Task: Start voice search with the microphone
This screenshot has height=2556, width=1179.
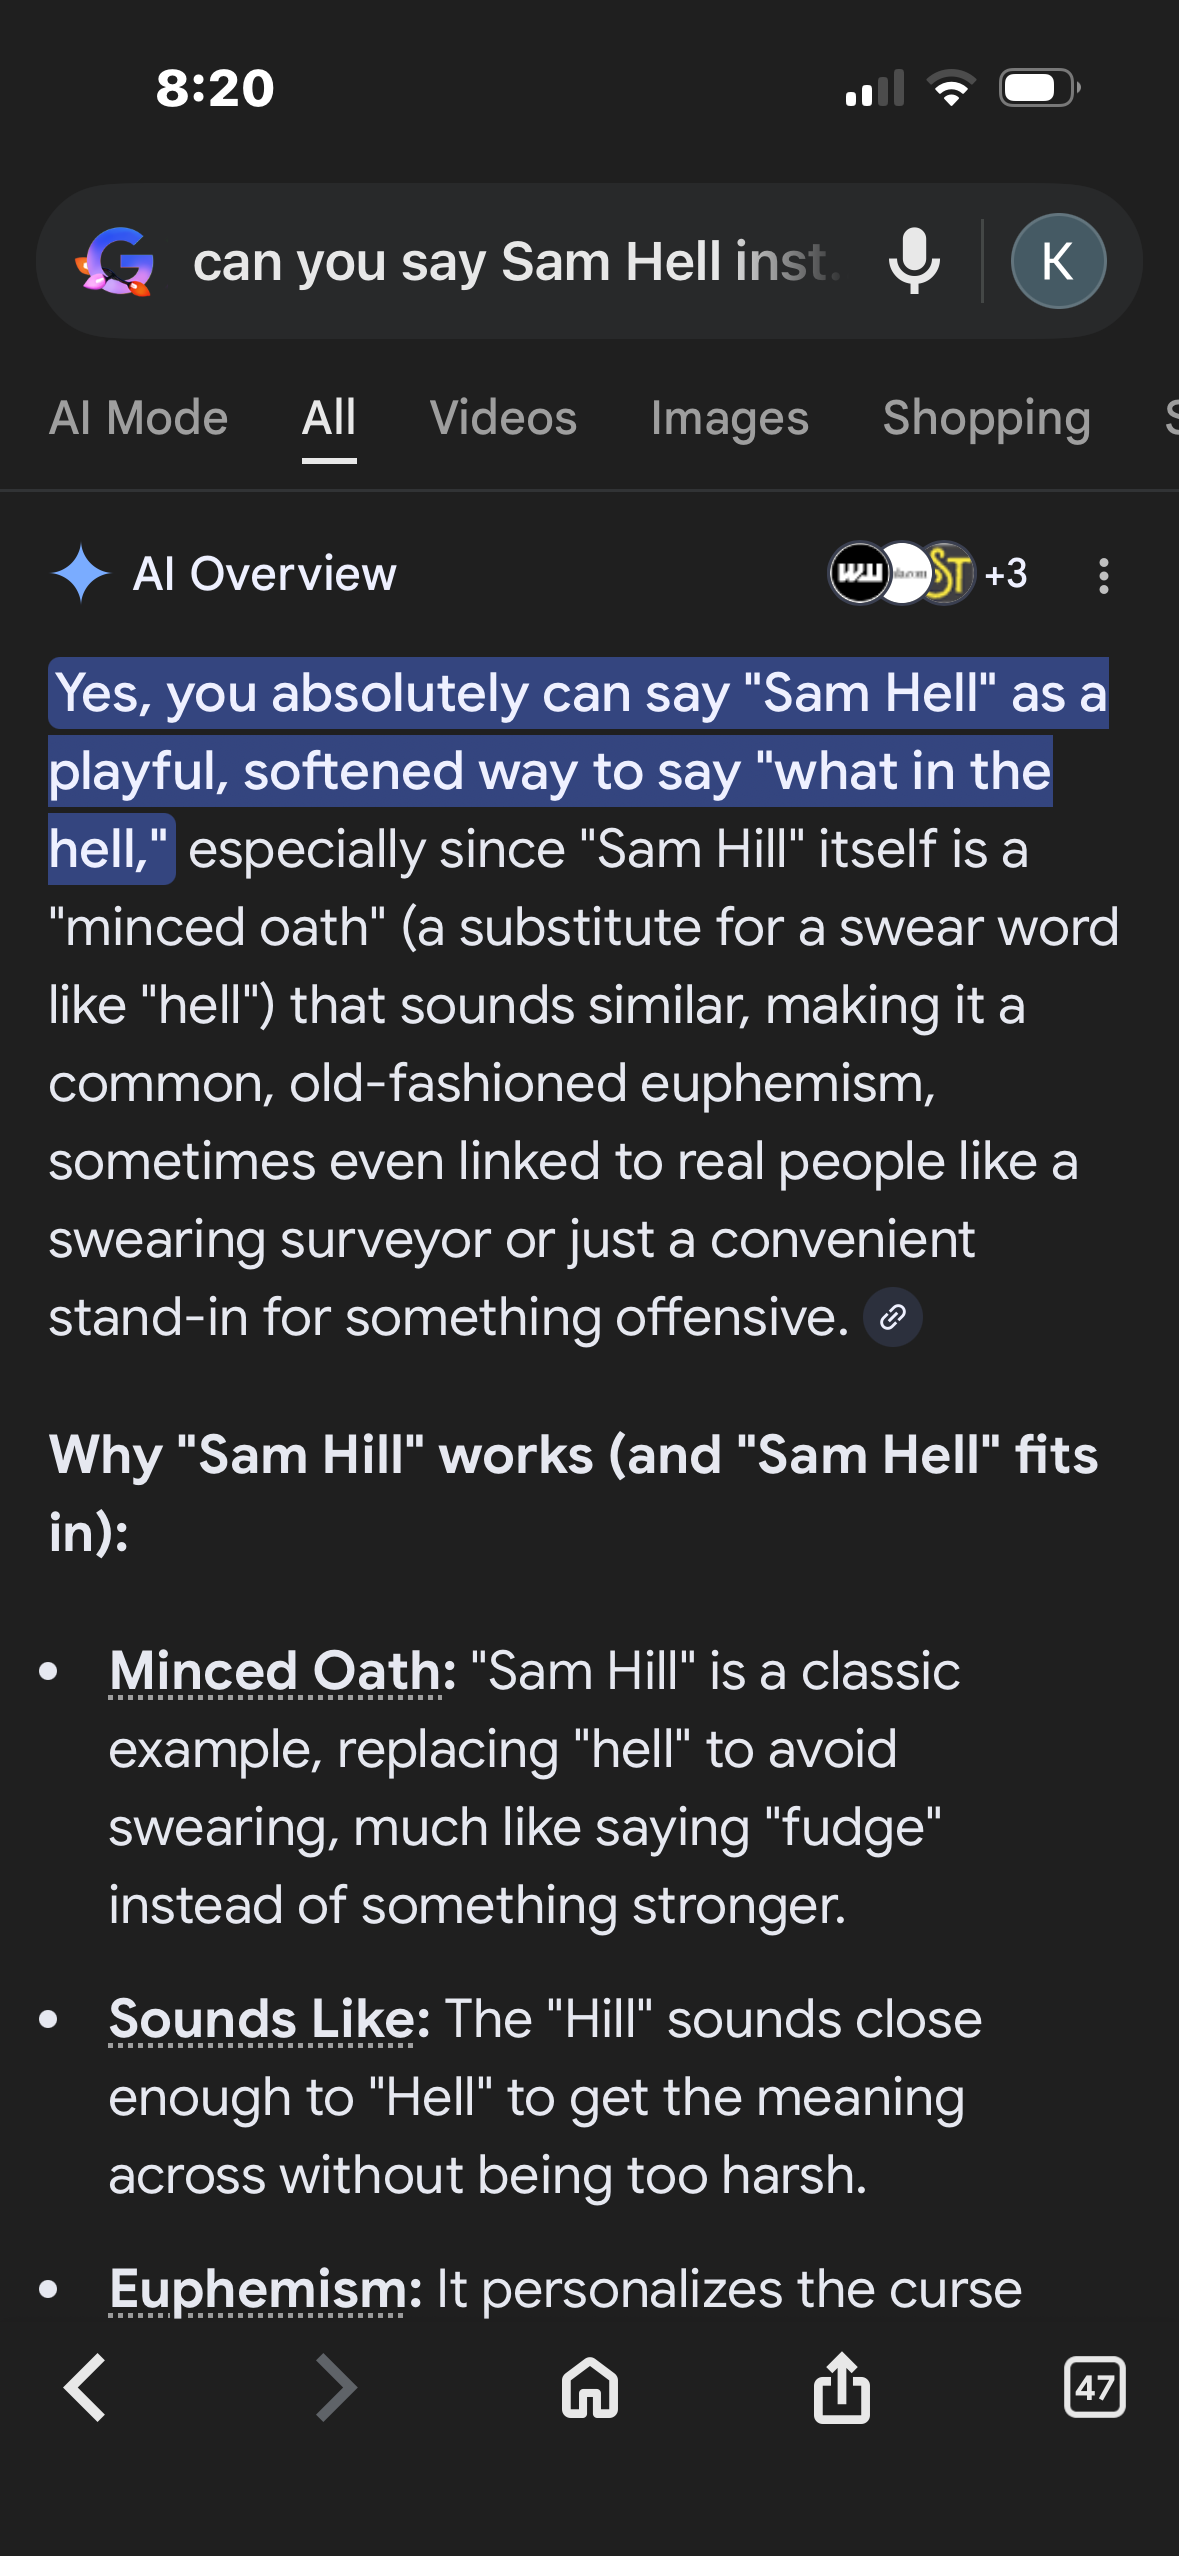Action: tap(914, 262)
